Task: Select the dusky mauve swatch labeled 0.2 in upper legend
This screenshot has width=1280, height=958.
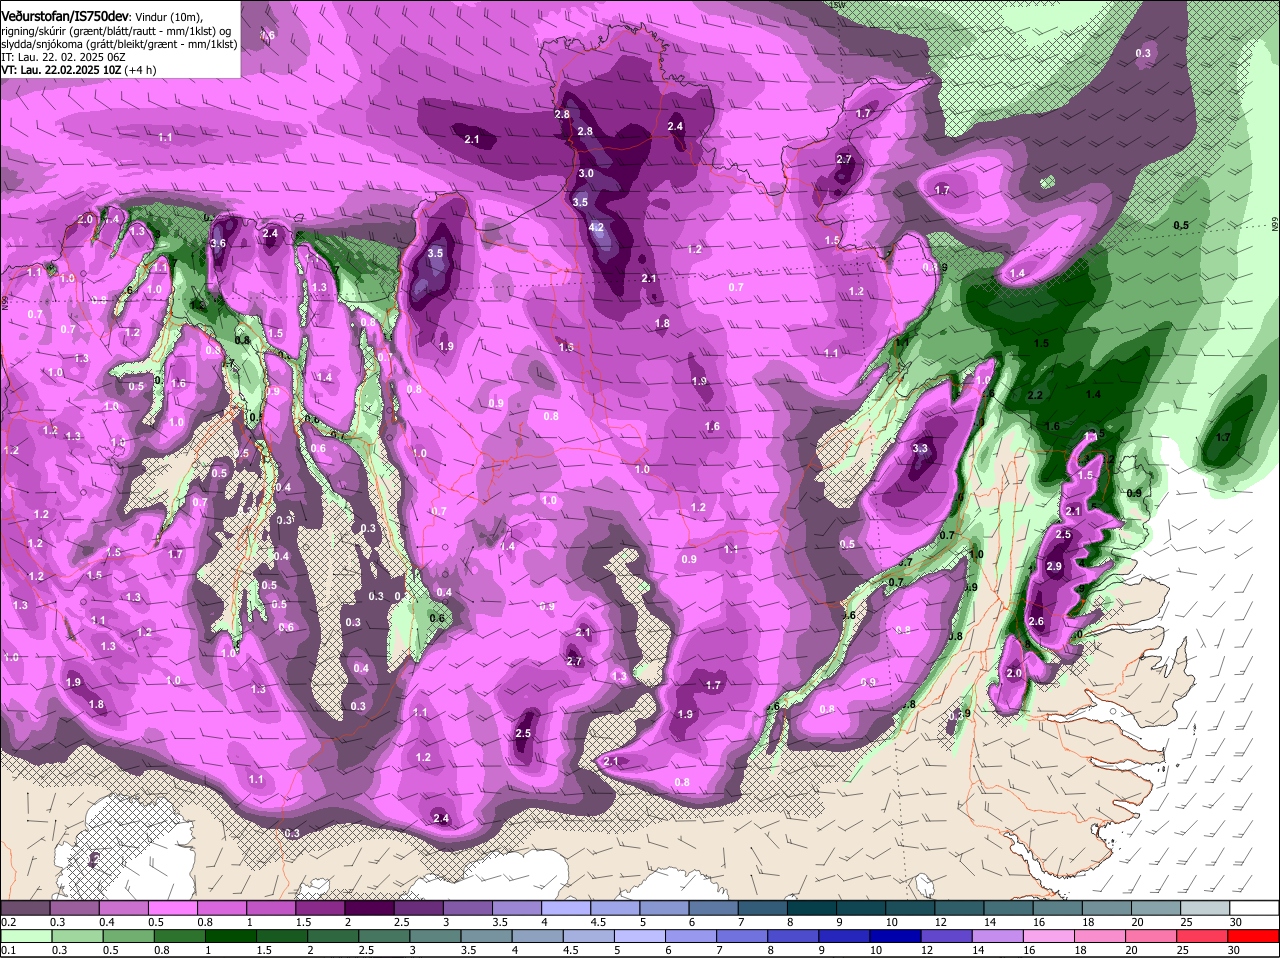Action: click(x=27, y=907)
